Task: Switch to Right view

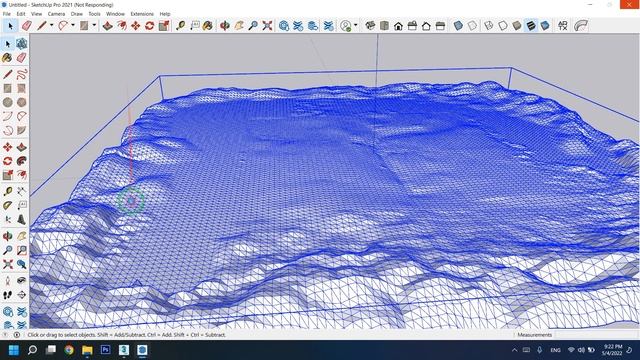Action: (412, 26)
